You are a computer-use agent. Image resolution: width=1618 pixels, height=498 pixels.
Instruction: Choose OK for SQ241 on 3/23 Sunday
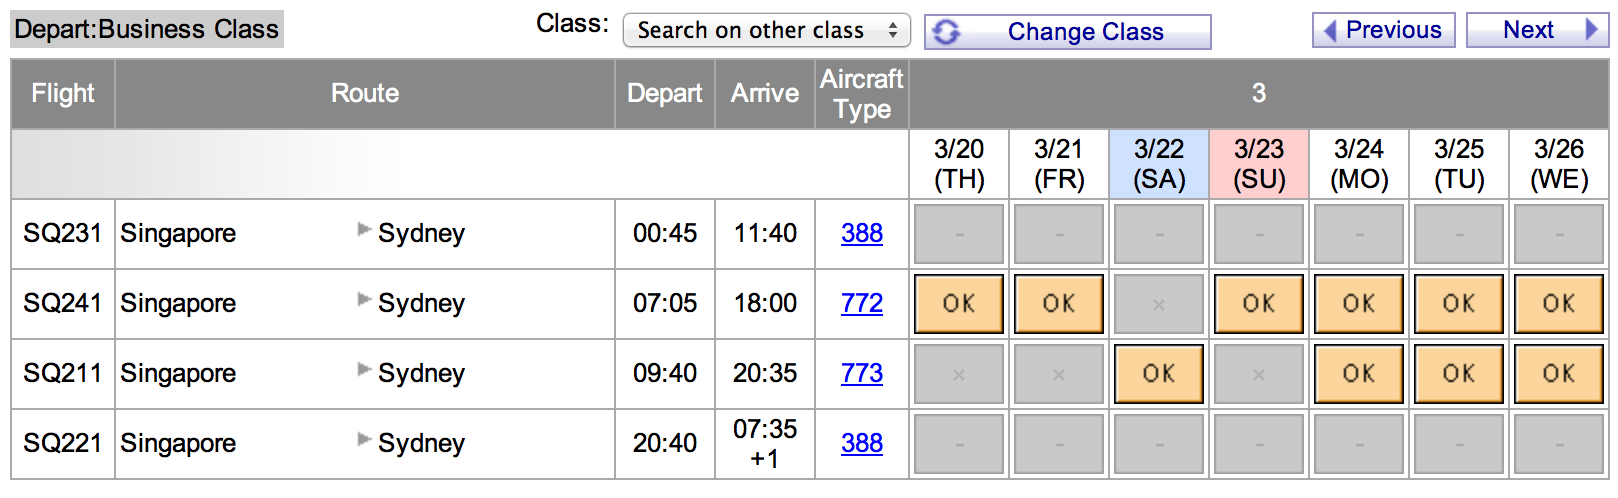(1259, 304)
